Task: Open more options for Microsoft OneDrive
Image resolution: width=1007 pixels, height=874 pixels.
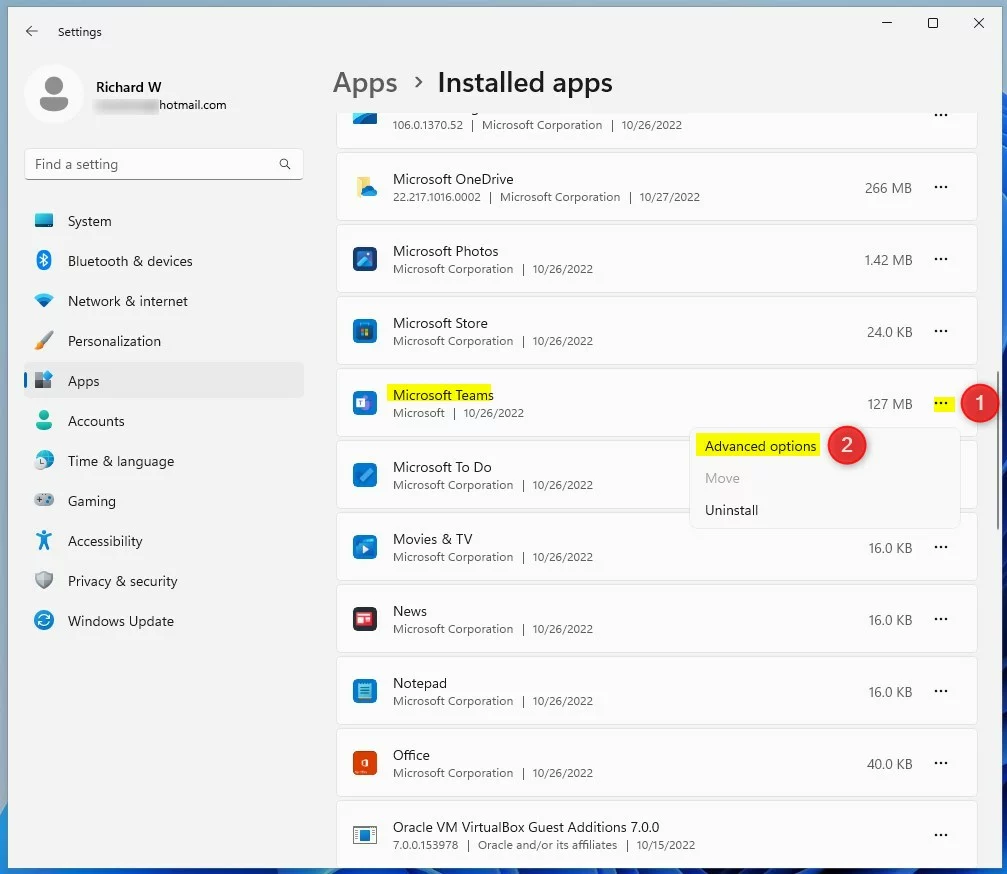Action: coord(940,187)
